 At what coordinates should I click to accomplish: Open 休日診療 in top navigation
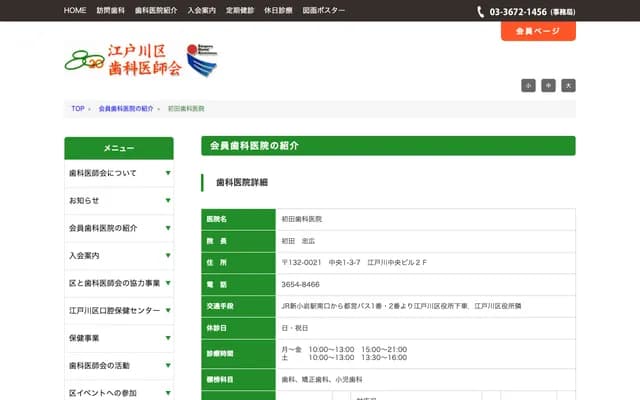278,10
